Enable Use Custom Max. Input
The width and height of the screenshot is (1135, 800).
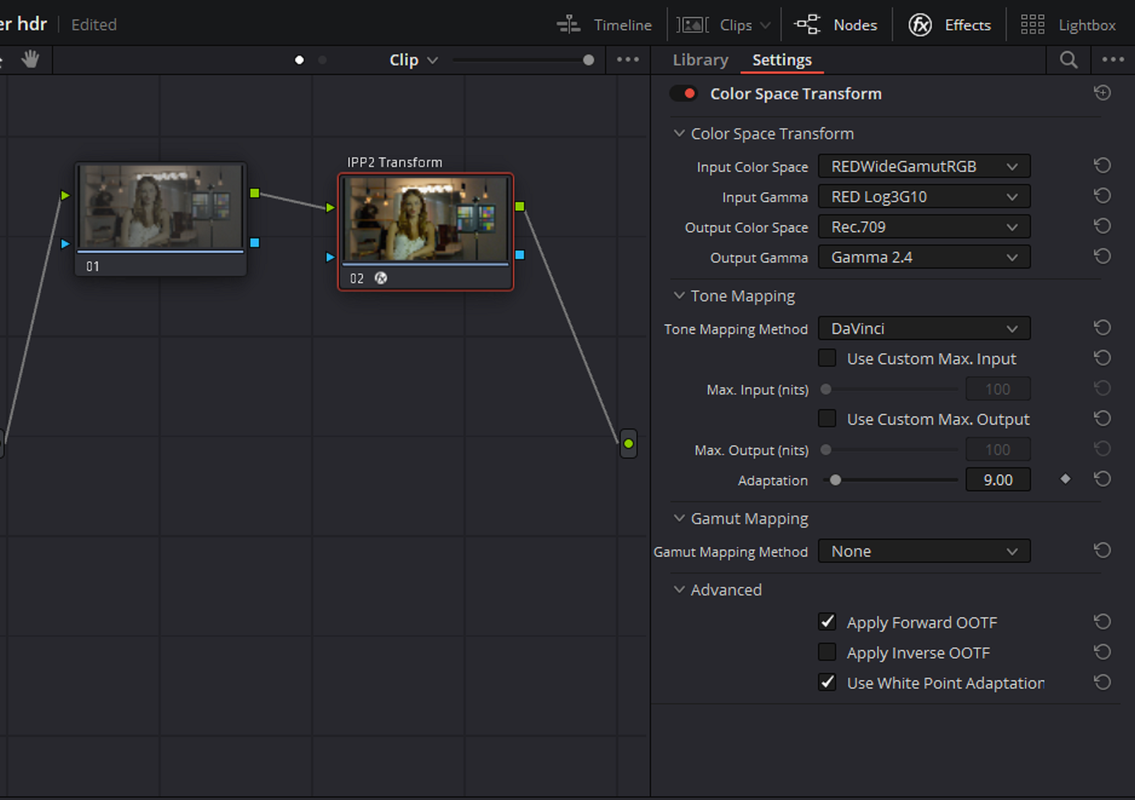click(x=827, y=358)
